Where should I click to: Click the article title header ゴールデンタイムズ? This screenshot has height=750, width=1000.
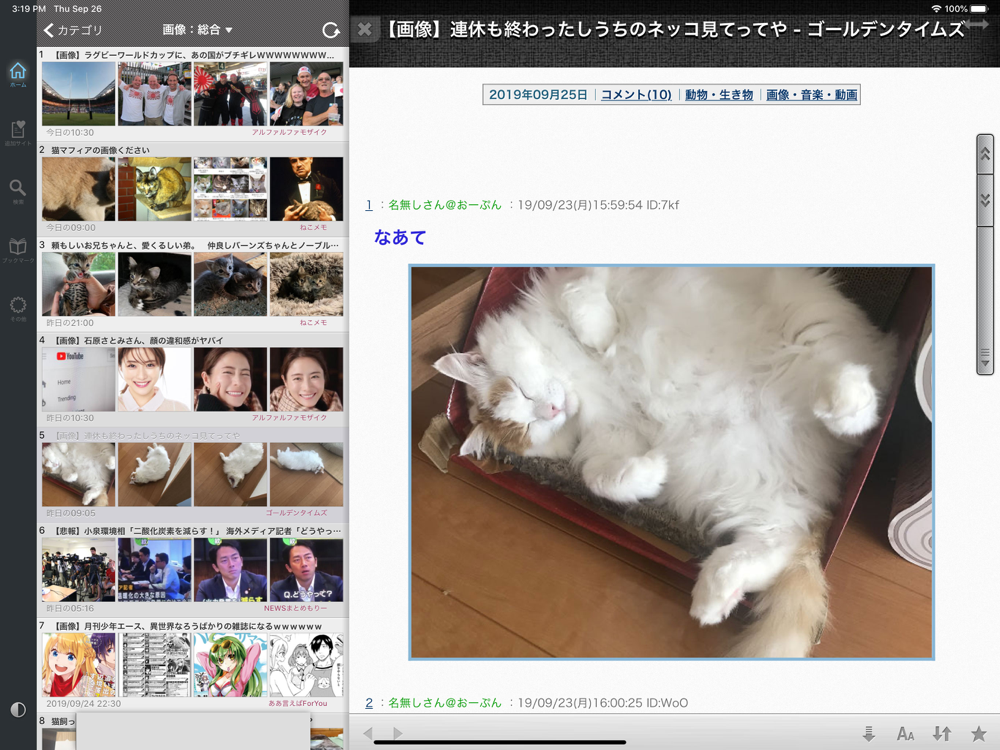[x=675, y=29]
